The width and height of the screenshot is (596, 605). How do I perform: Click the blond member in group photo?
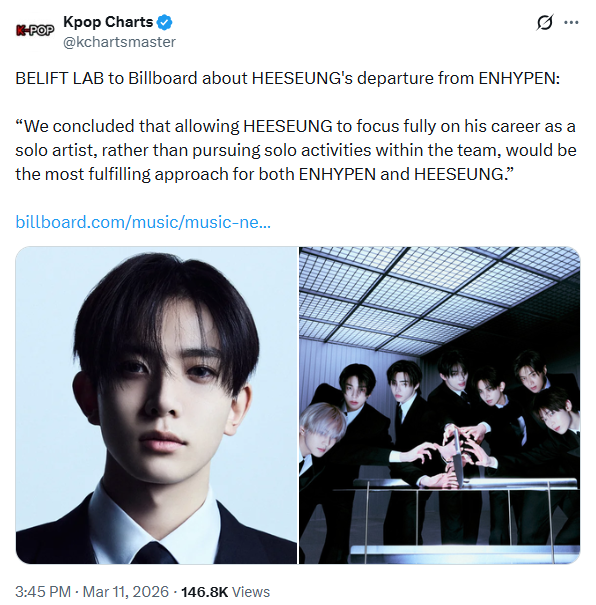pyautogui.click(x=322, y=430)
